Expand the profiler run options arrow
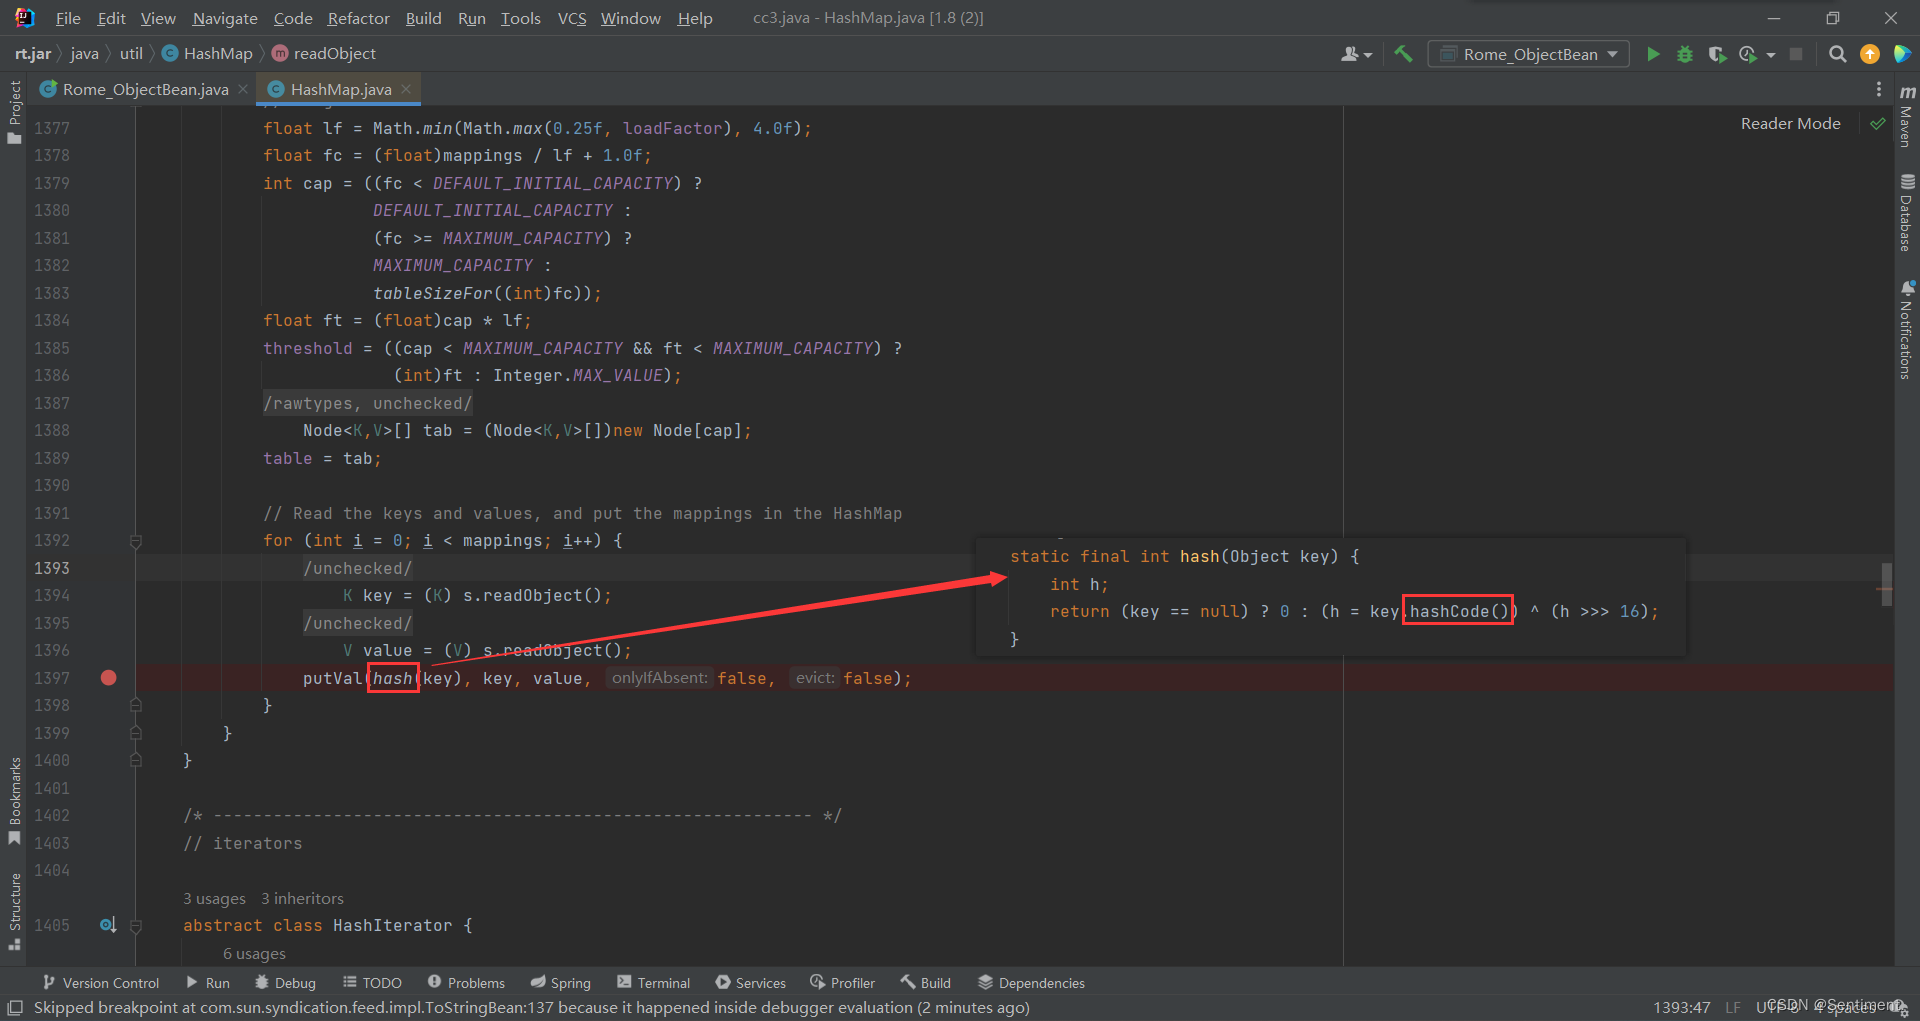 1771,55
